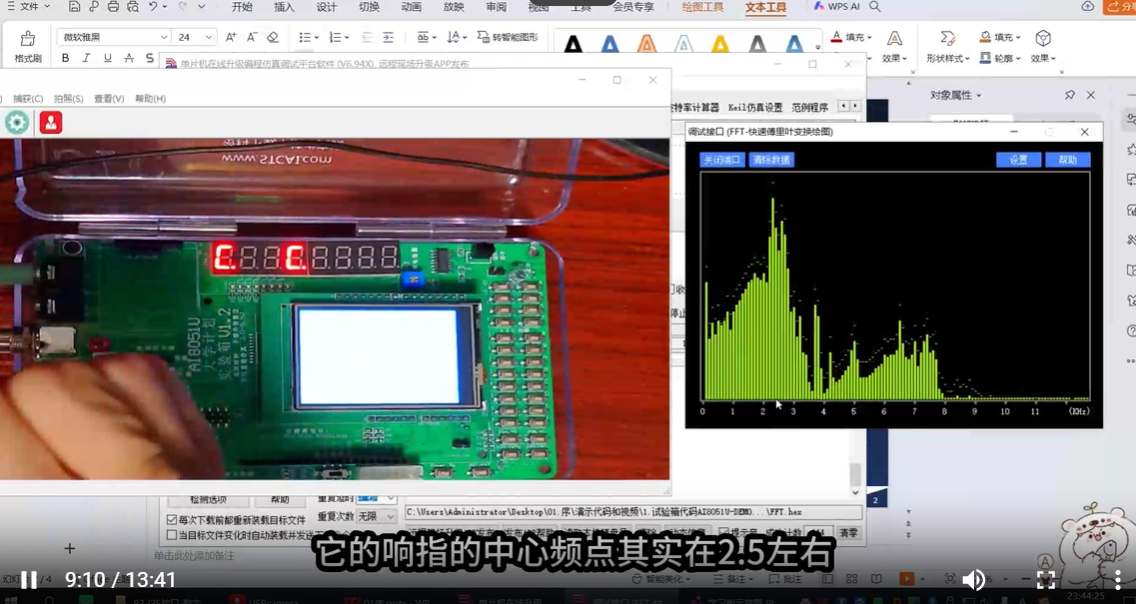Viewport: 1136px width, 604px height.
Task: Expand the text fill (填充) dropdown
Action: tap(869, 37)
